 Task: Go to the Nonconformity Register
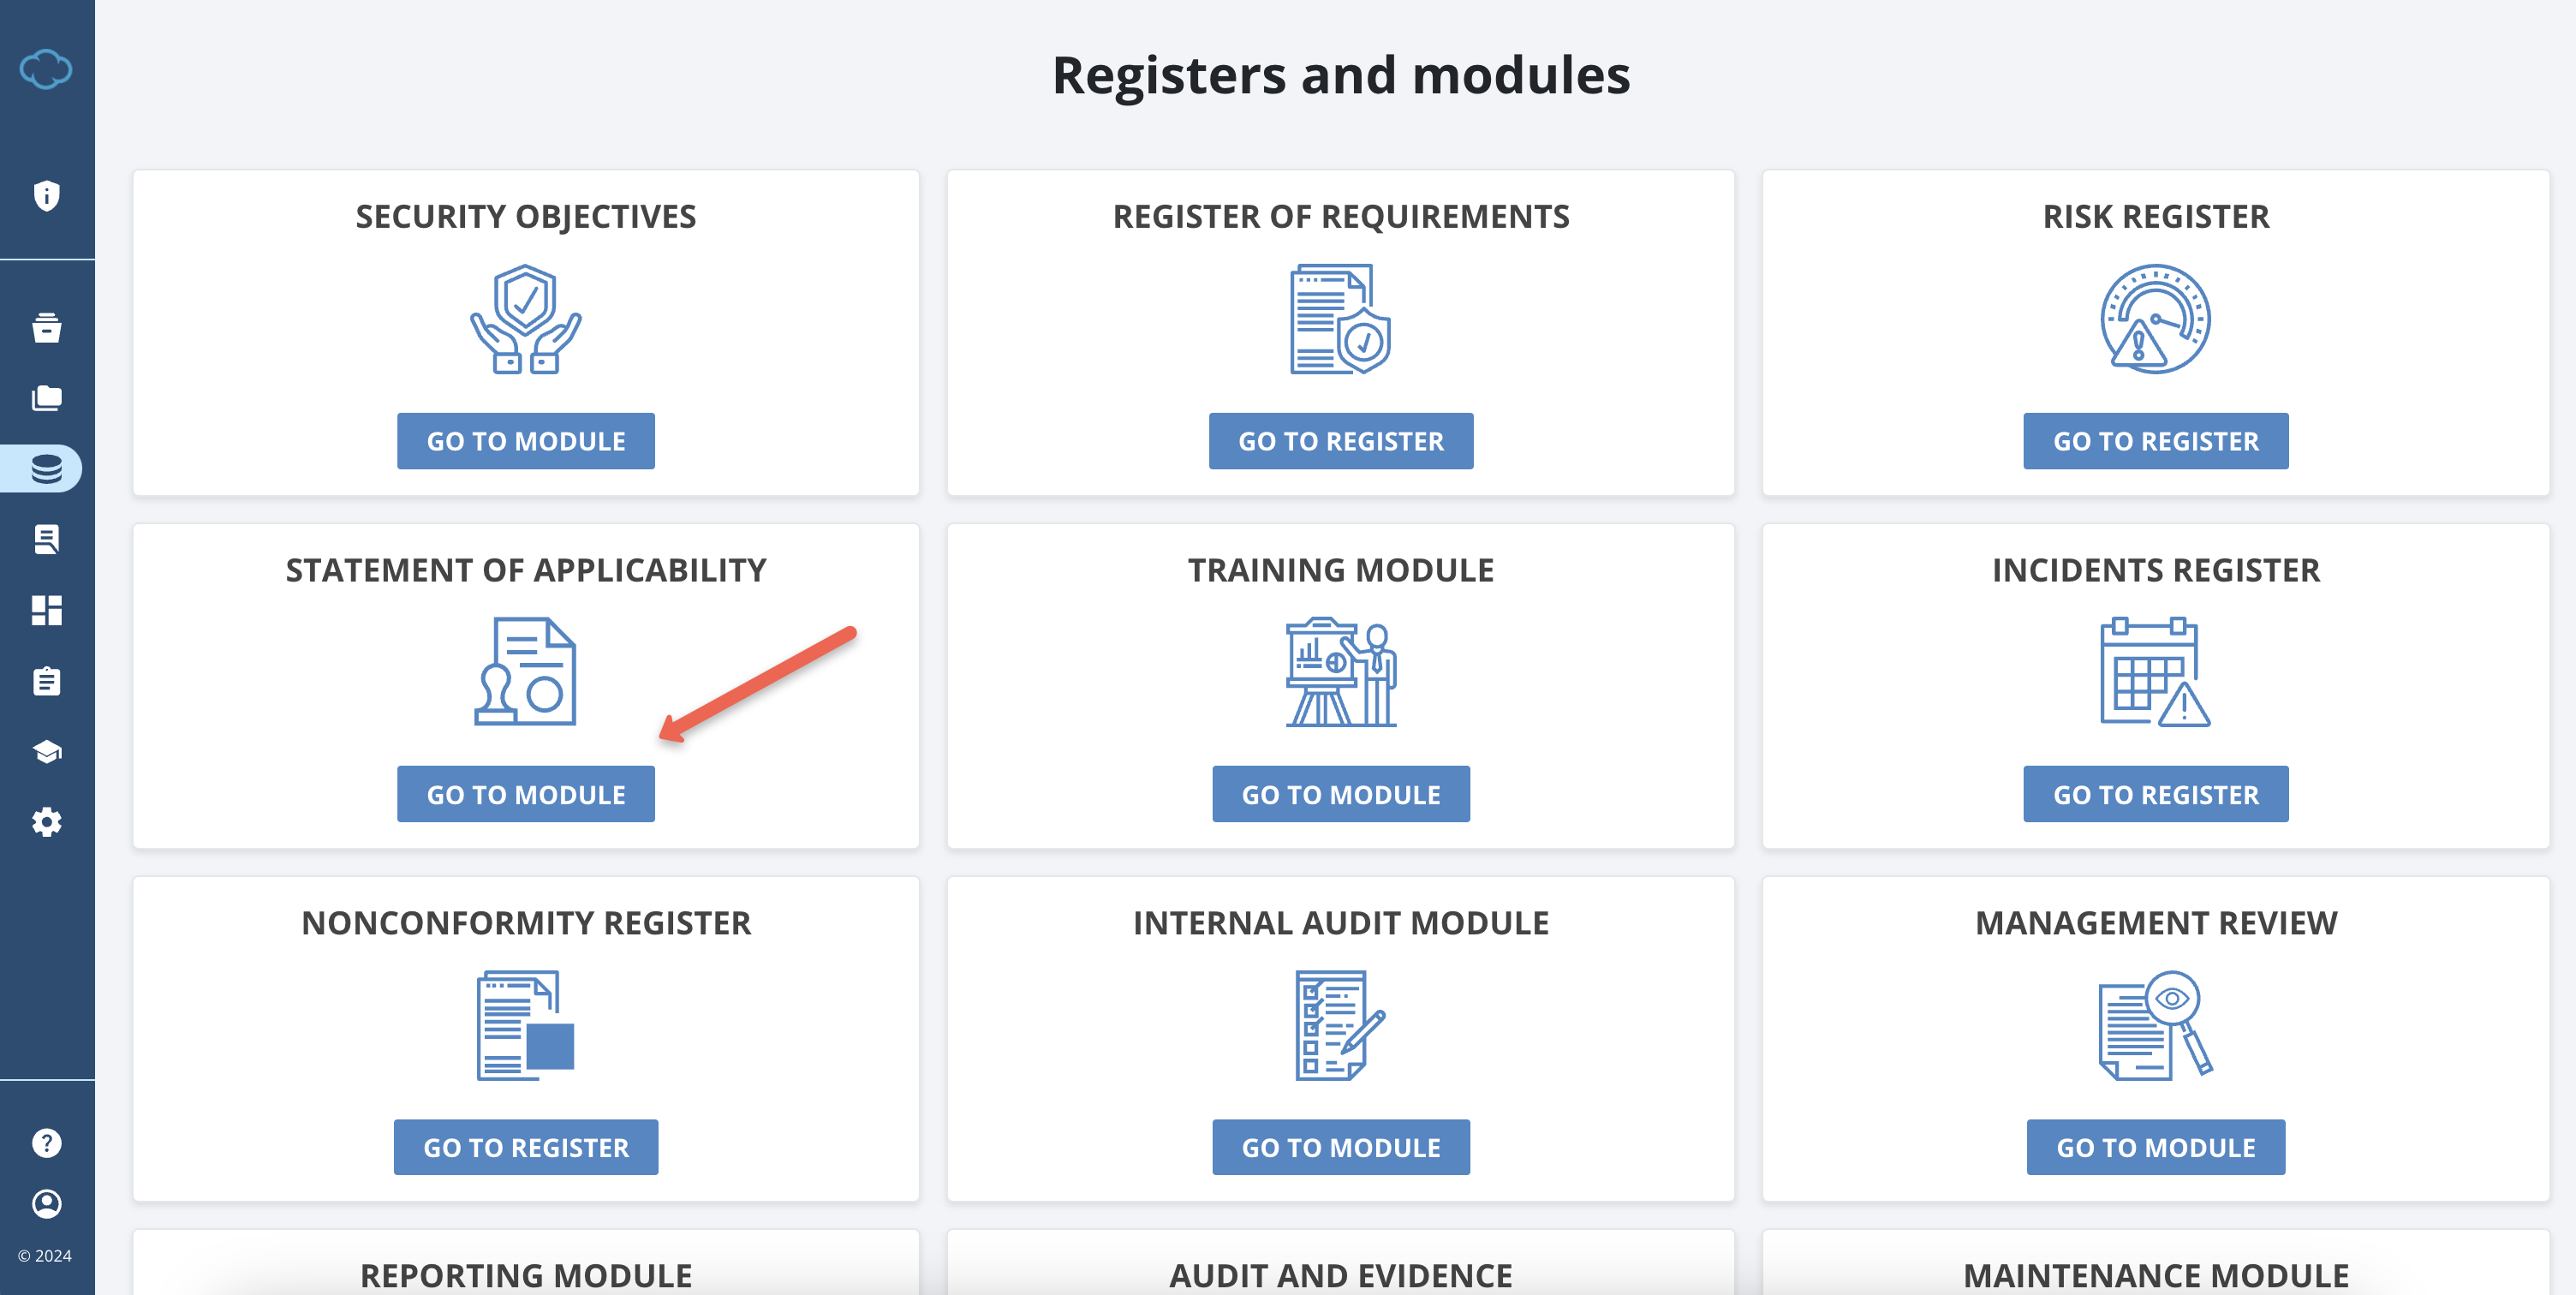(525, 1147)
